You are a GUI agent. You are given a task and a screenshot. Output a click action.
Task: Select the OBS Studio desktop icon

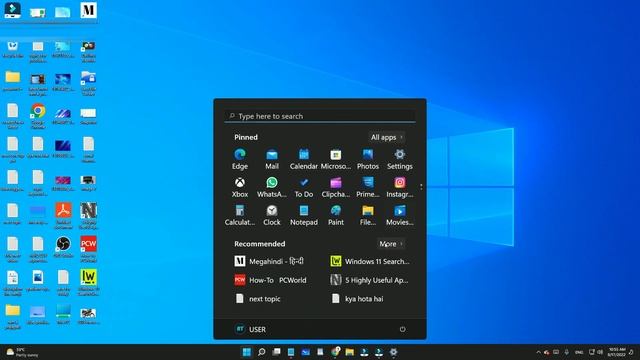point(63,247)
